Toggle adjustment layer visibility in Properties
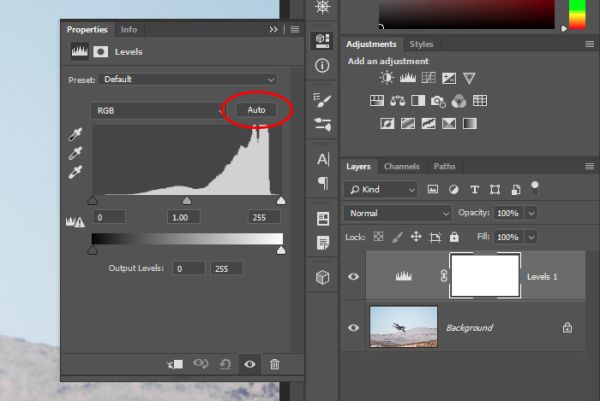This screenshot has width=600, height=401. click(x=250, y=364)
